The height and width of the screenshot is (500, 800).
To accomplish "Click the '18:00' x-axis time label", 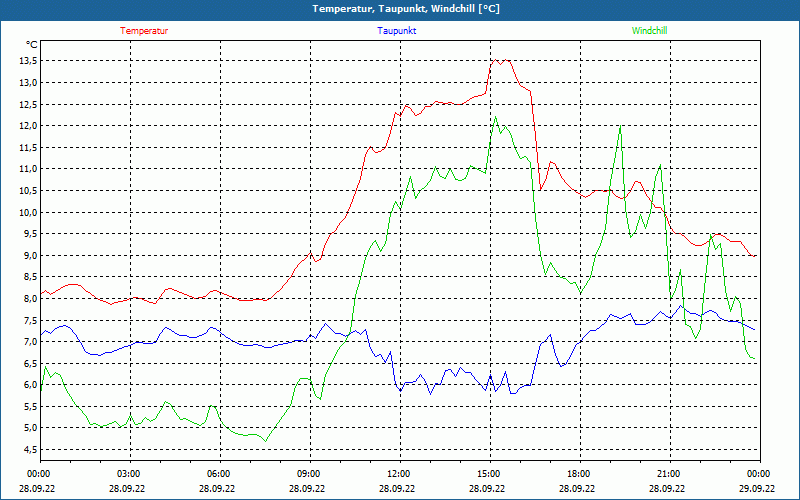I will tap(580, 473).
